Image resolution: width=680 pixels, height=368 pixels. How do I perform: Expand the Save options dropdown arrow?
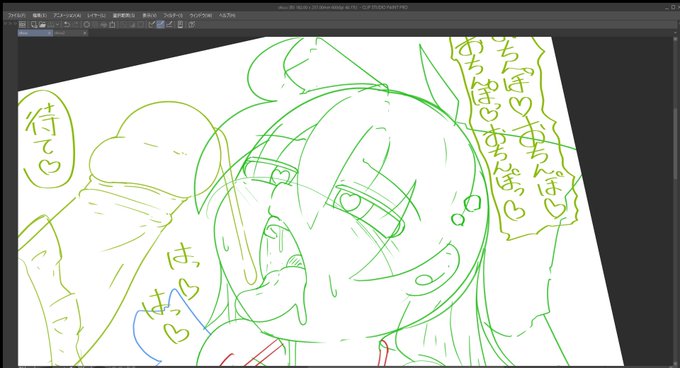pyautogui.click(x=57, y=25)
